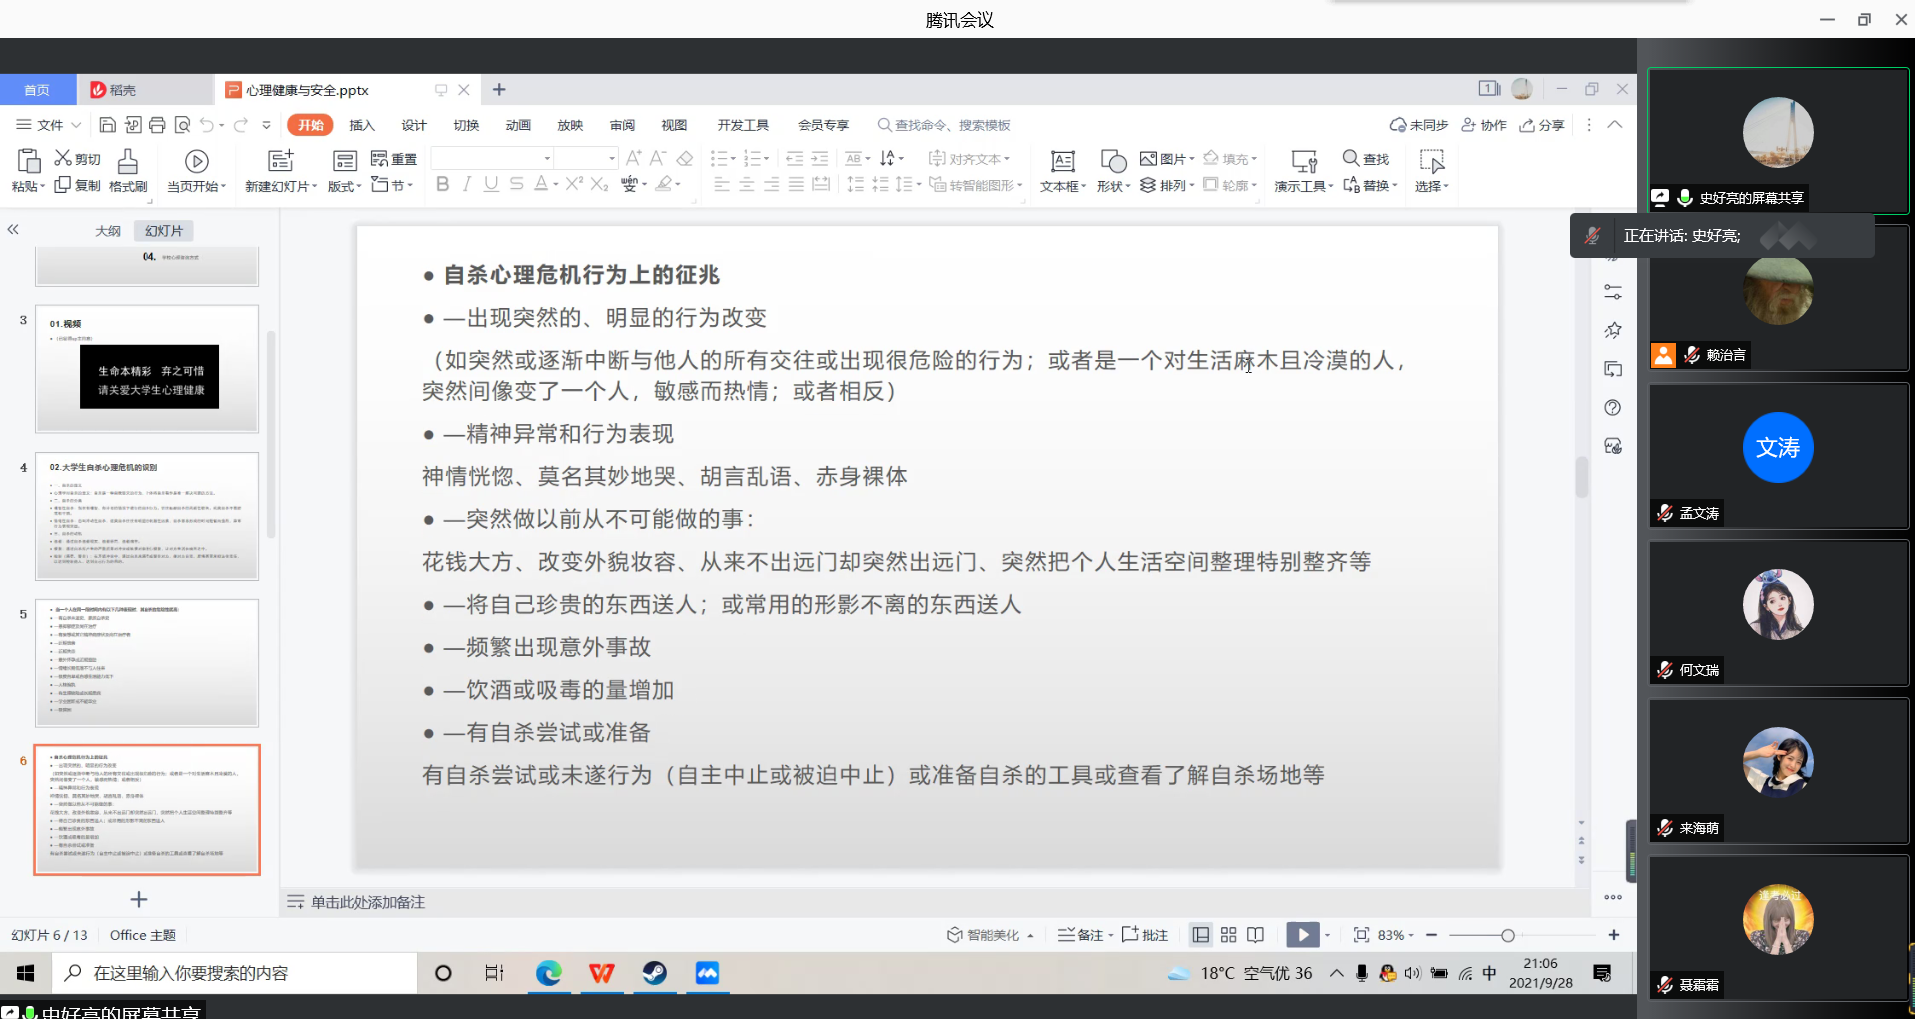Image resolution: width=1915 pixels, height=1019 pixels.
Task: Switch to the Animation (动画) tab
Action: pyautogui.click(x=518, y=125)
